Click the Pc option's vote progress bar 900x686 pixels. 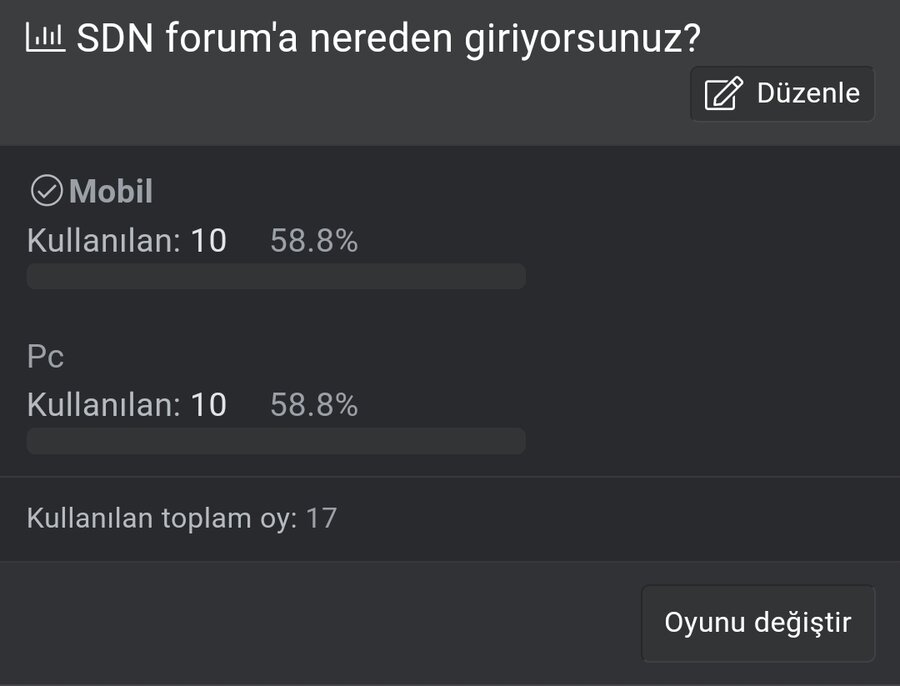(x=276, y=441)
